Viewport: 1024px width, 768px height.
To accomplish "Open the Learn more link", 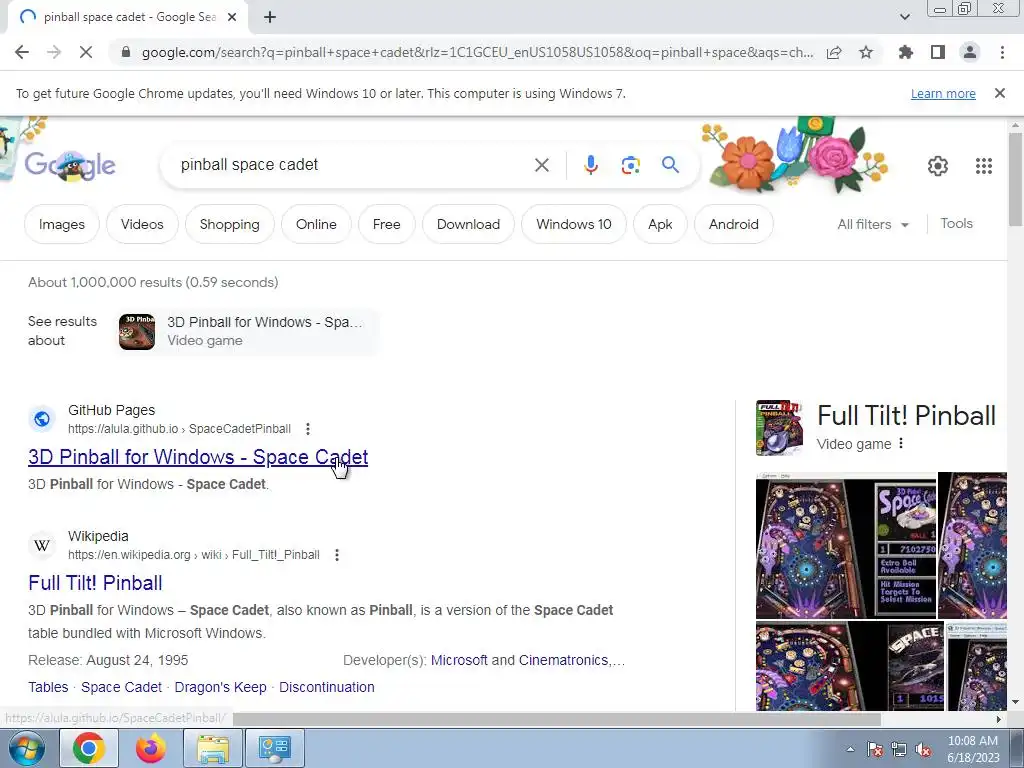I will [x=943, y=93].
